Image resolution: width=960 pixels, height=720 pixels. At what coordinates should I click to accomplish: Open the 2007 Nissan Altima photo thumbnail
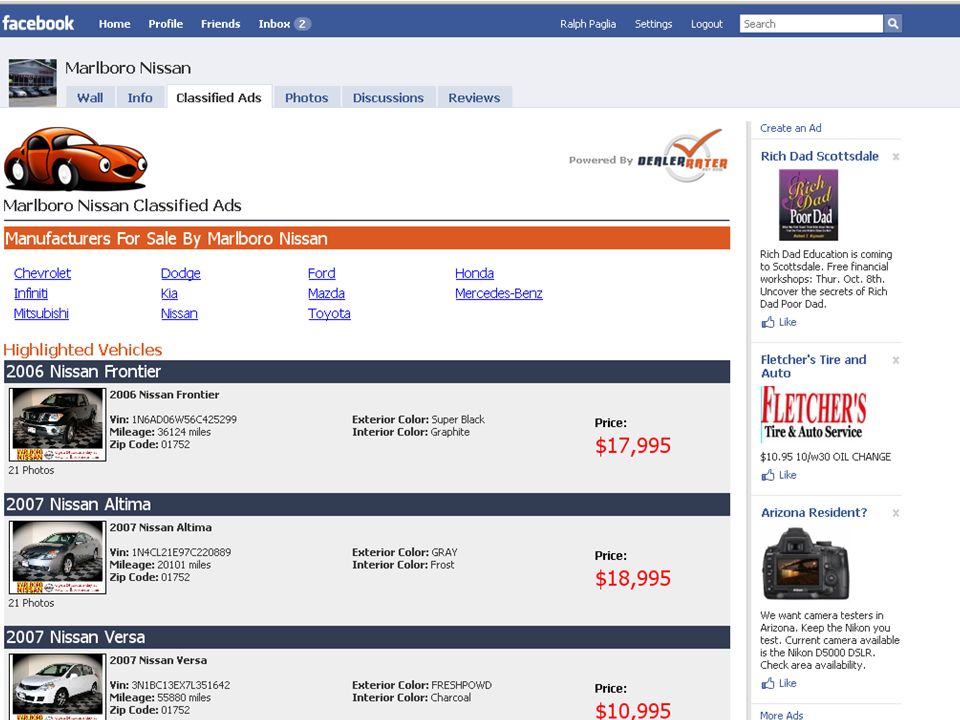point(58,557)
